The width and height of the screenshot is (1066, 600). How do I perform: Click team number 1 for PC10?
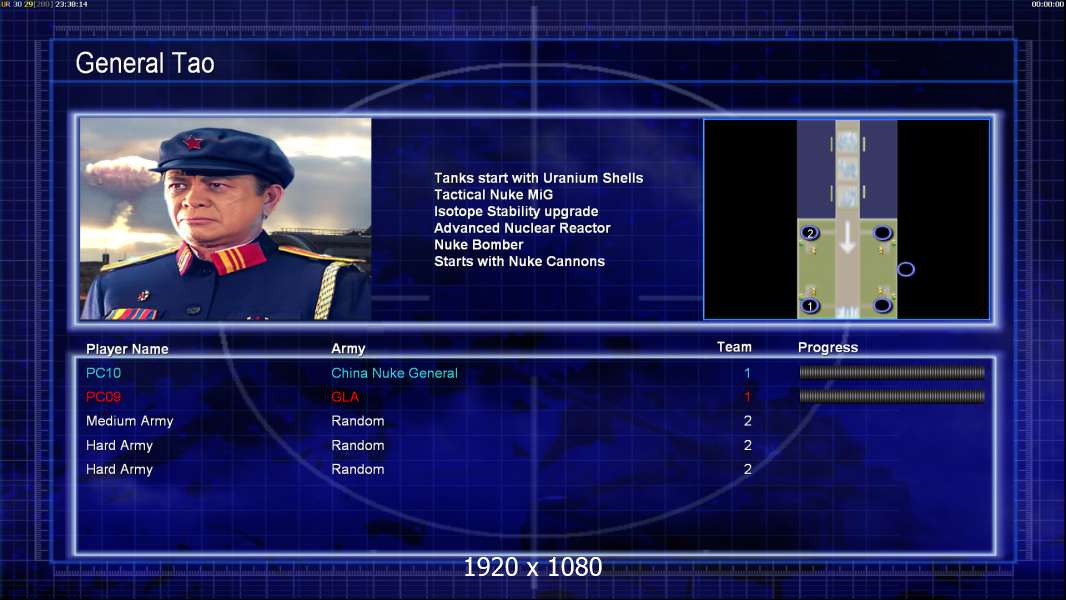click(747, 372)
